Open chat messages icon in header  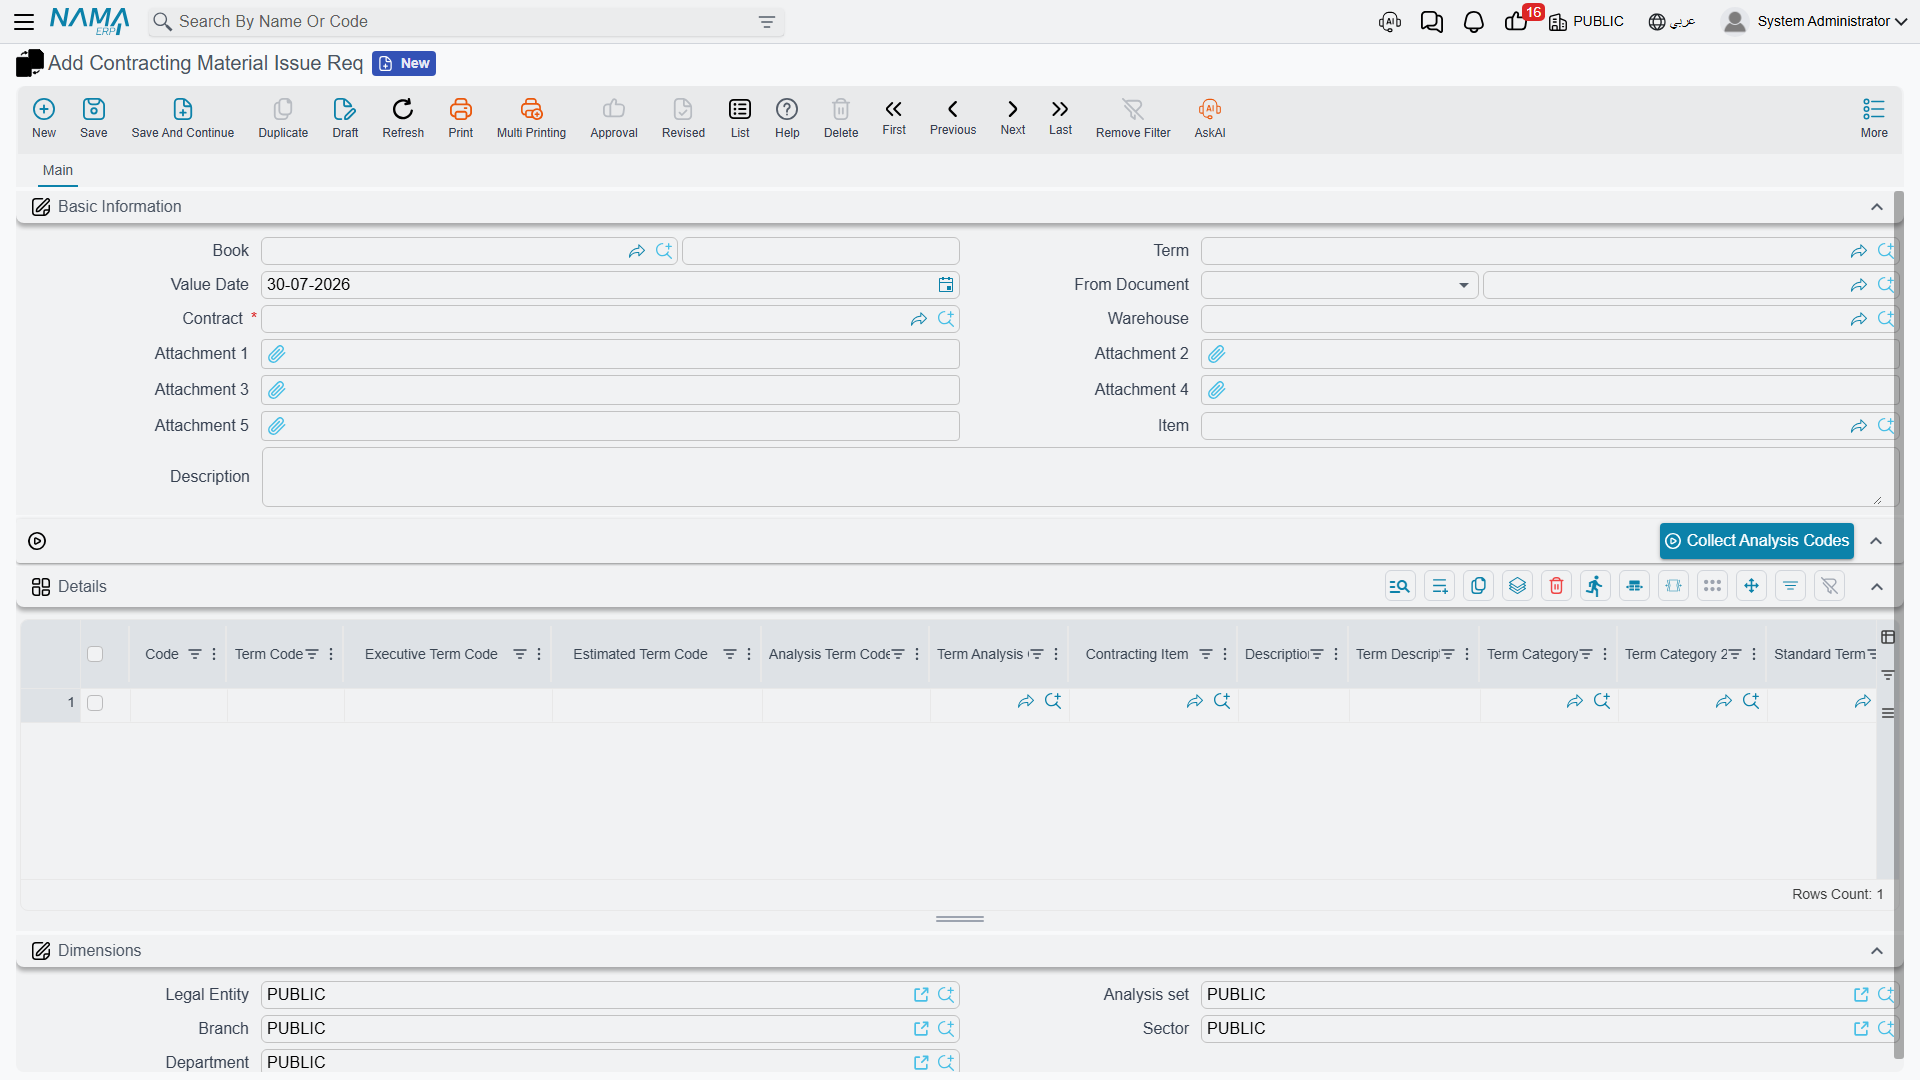click(x=1432, y=22)
